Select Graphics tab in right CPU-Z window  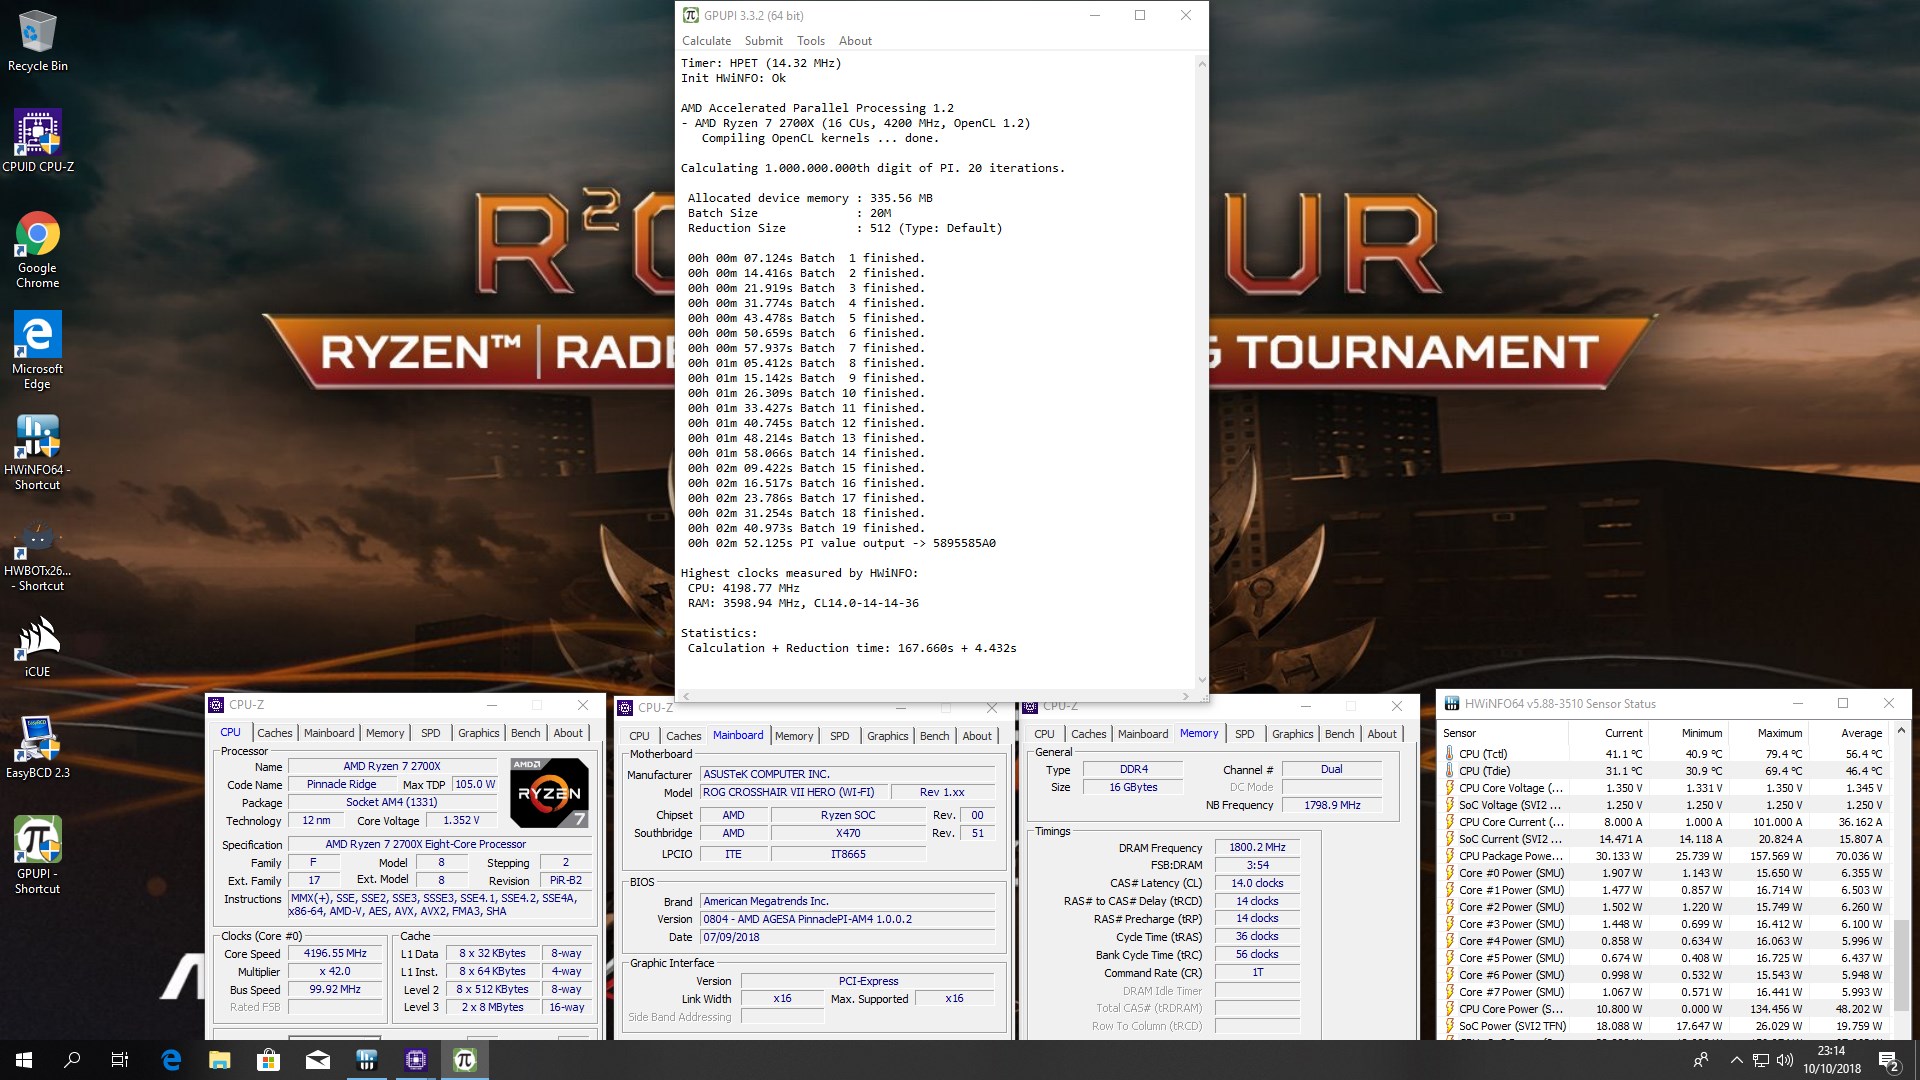1292,734
